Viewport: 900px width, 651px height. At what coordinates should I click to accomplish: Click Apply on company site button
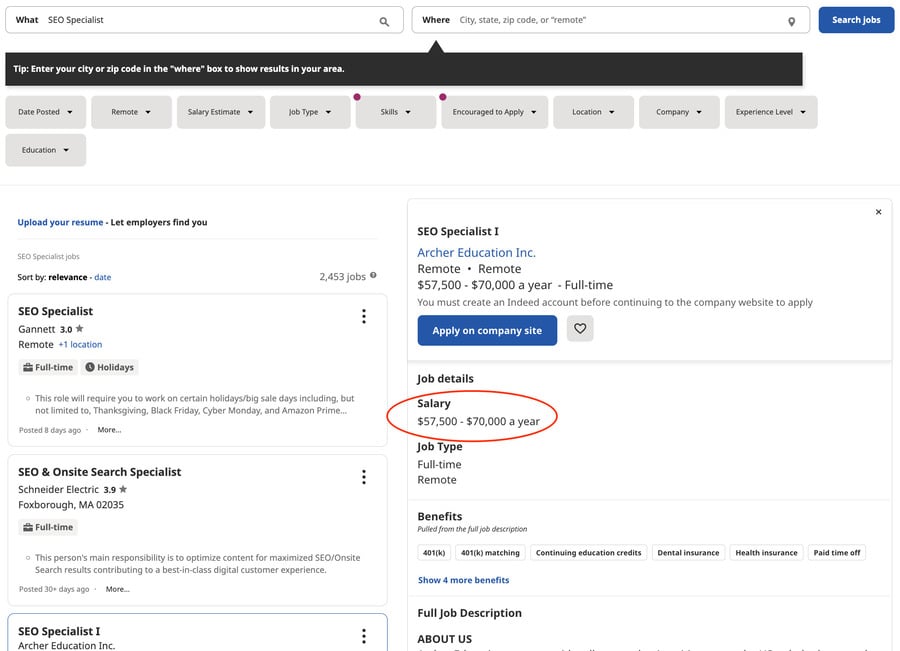487,330
